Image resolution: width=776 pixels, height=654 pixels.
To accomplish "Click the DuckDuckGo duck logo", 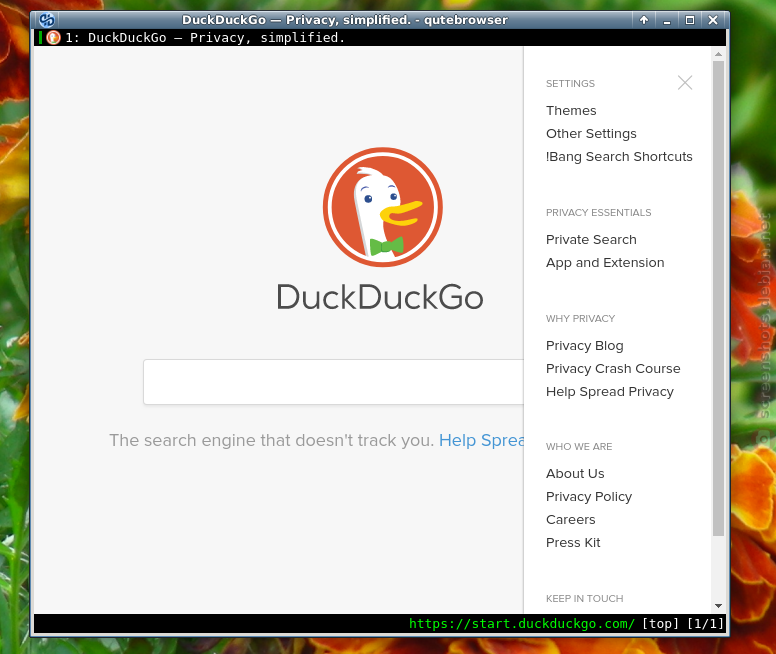I will tap(383, 207).
